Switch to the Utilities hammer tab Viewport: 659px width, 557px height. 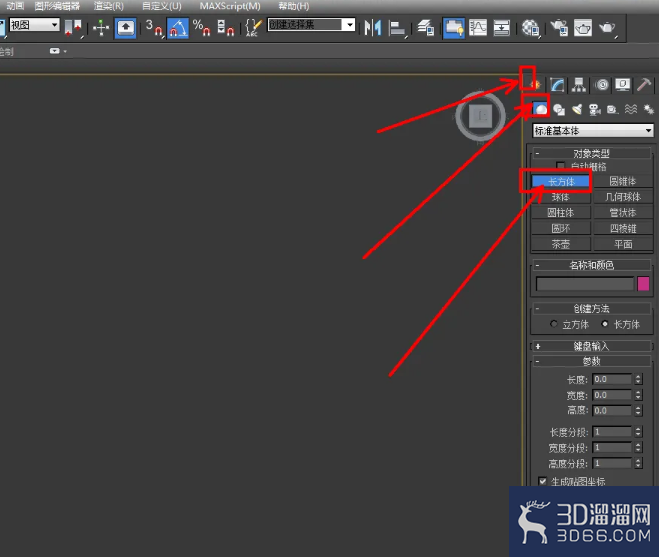tap(644, 85)
